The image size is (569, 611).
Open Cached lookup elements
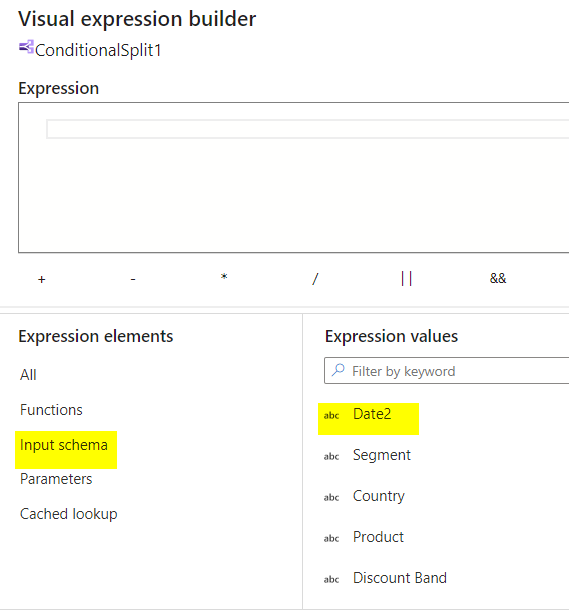coord(69,514)
